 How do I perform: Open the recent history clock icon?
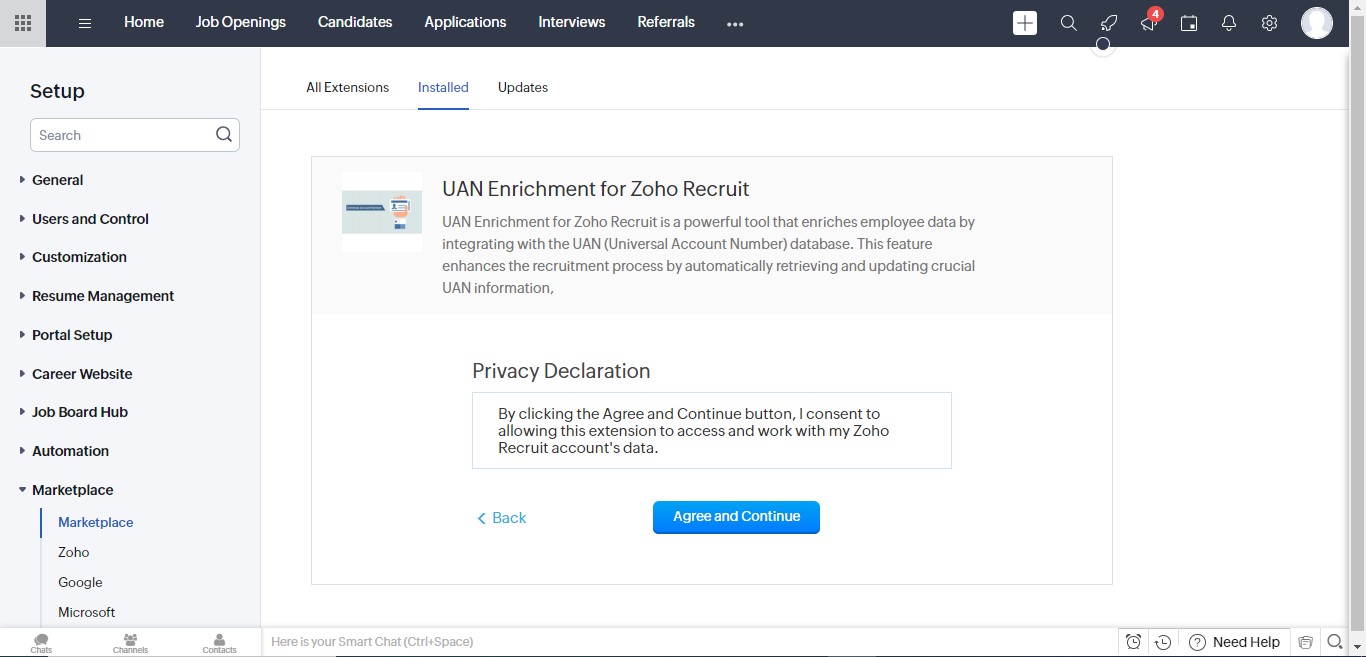pos(1163,642)
